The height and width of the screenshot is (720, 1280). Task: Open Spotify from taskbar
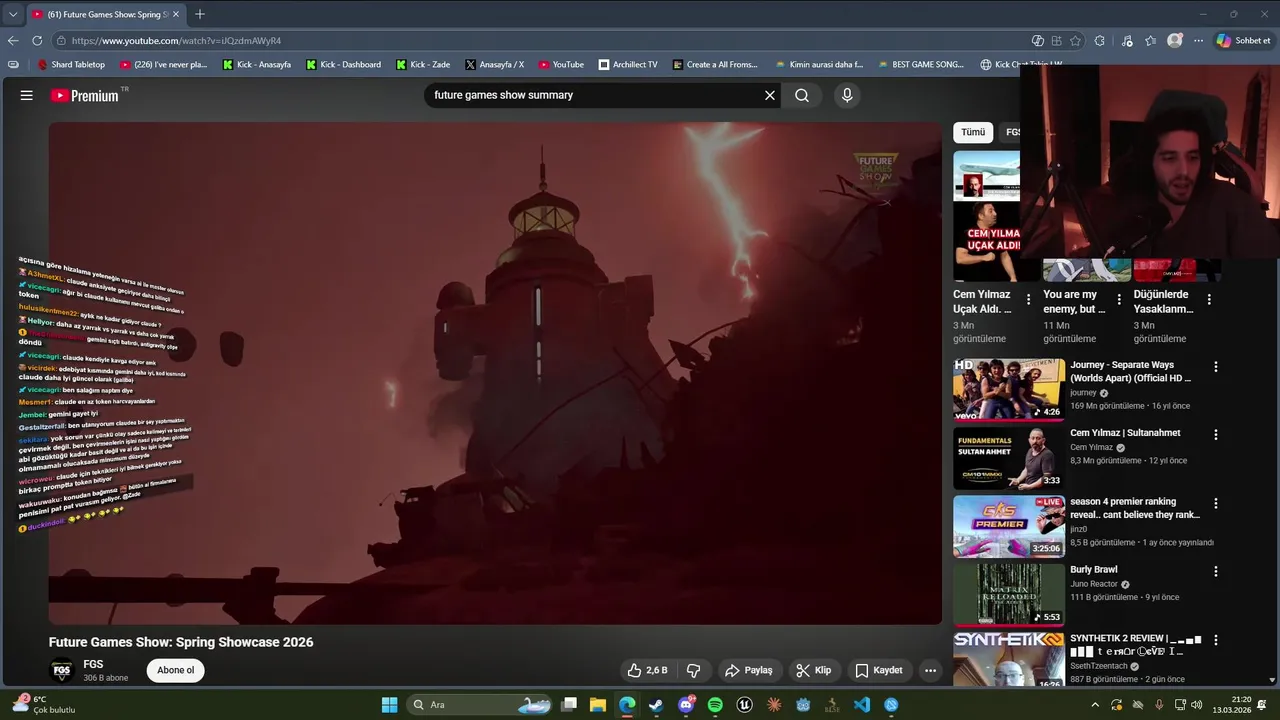[x=715, y=705]
